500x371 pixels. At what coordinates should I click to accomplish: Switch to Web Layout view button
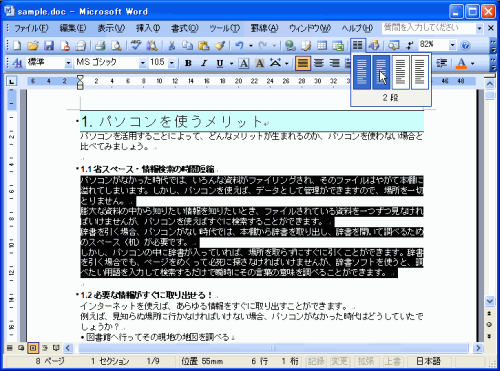(21, 348)
